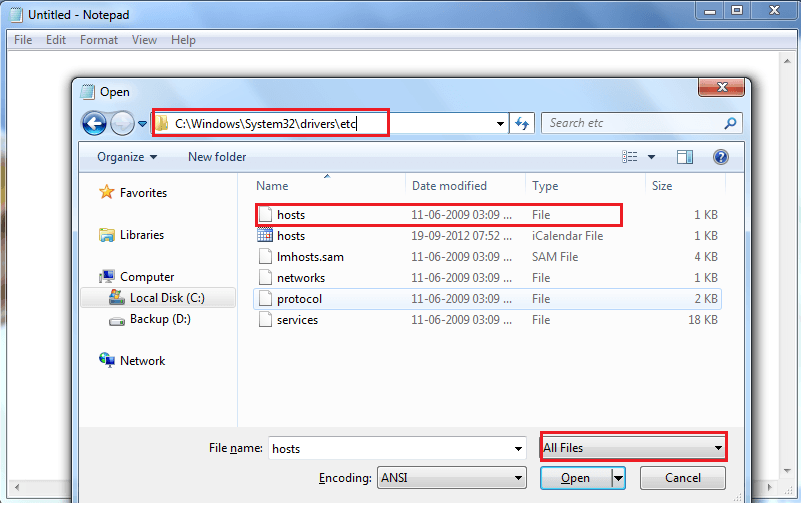The width and height of the screenshot is (801, 505).
Task: Sort by Date modified column header
Action: tap(449, 186)
